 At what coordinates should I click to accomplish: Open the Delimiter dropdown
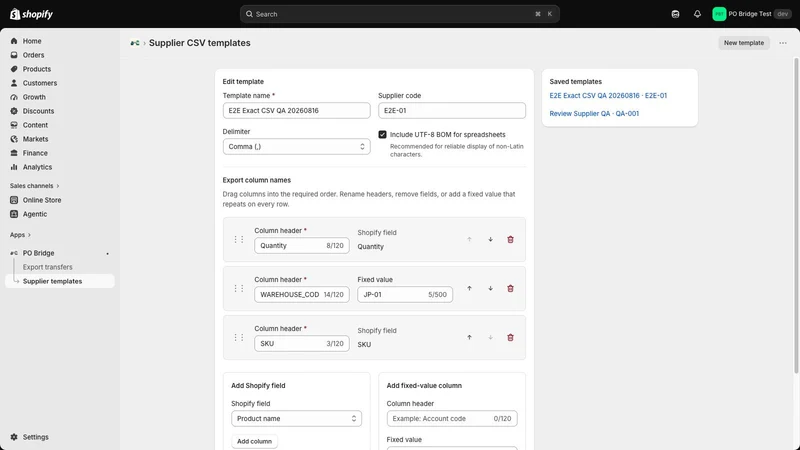click(296, 146)
